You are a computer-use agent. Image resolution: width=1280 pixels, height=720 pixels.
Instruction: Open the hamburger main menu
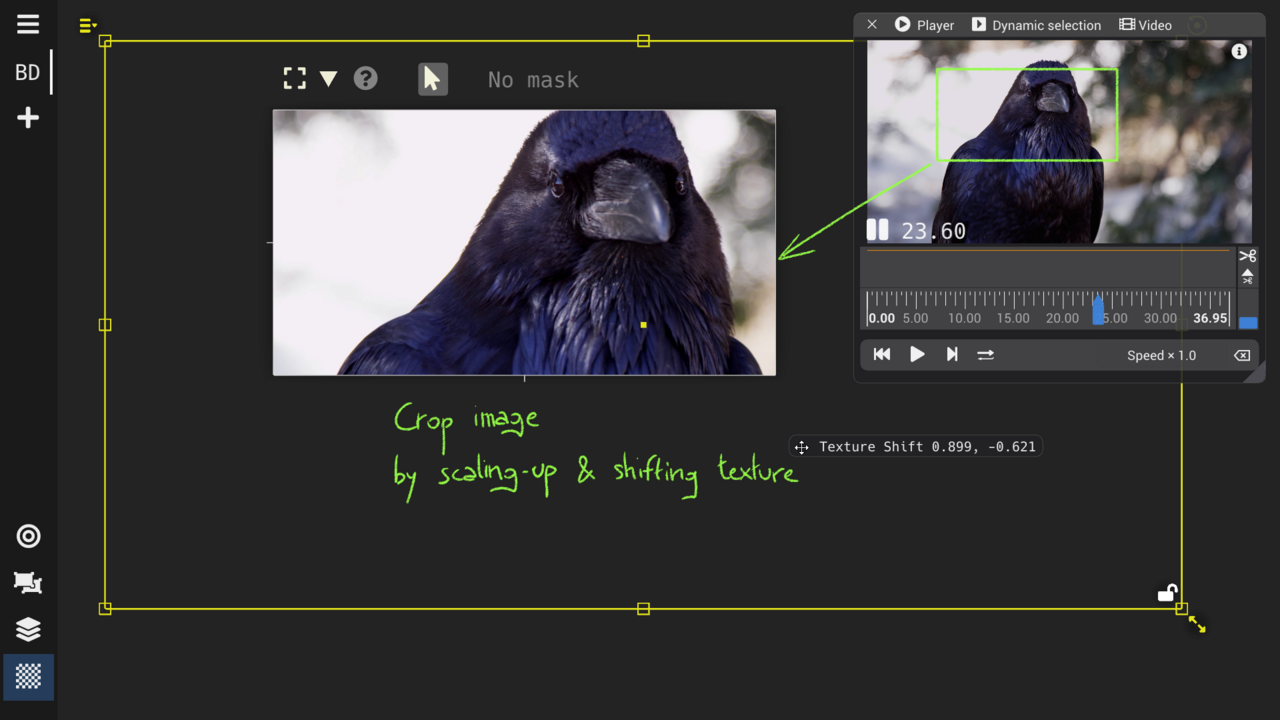(28, 25)
